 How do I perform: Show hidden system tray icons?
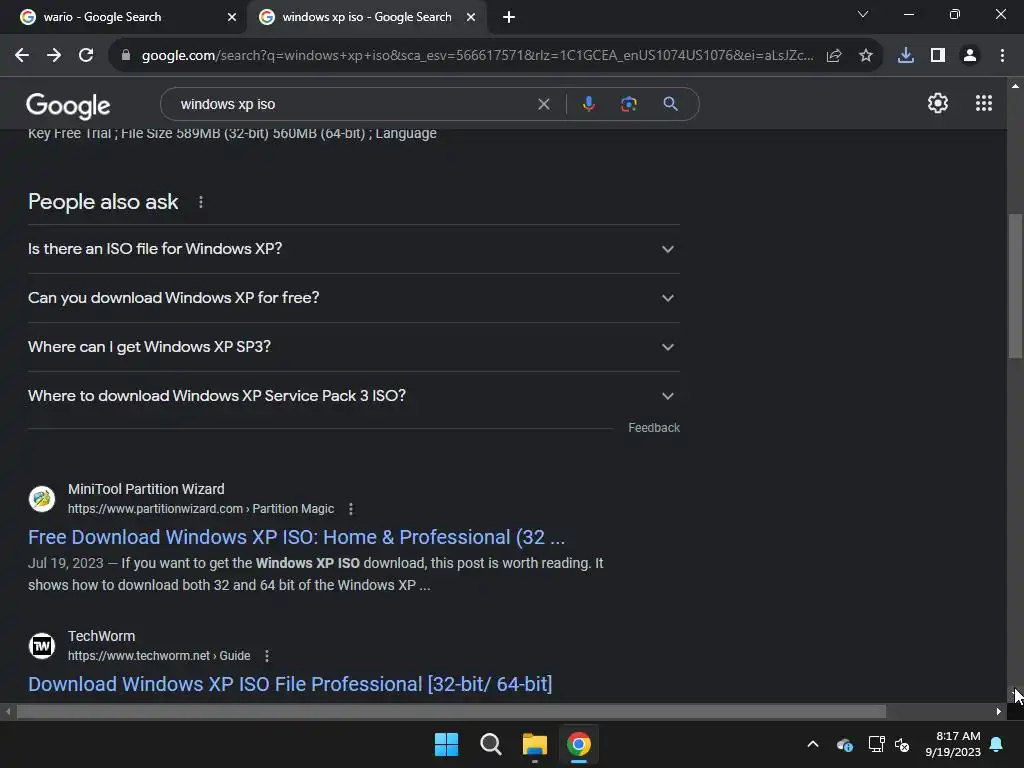tap(813, 744)
